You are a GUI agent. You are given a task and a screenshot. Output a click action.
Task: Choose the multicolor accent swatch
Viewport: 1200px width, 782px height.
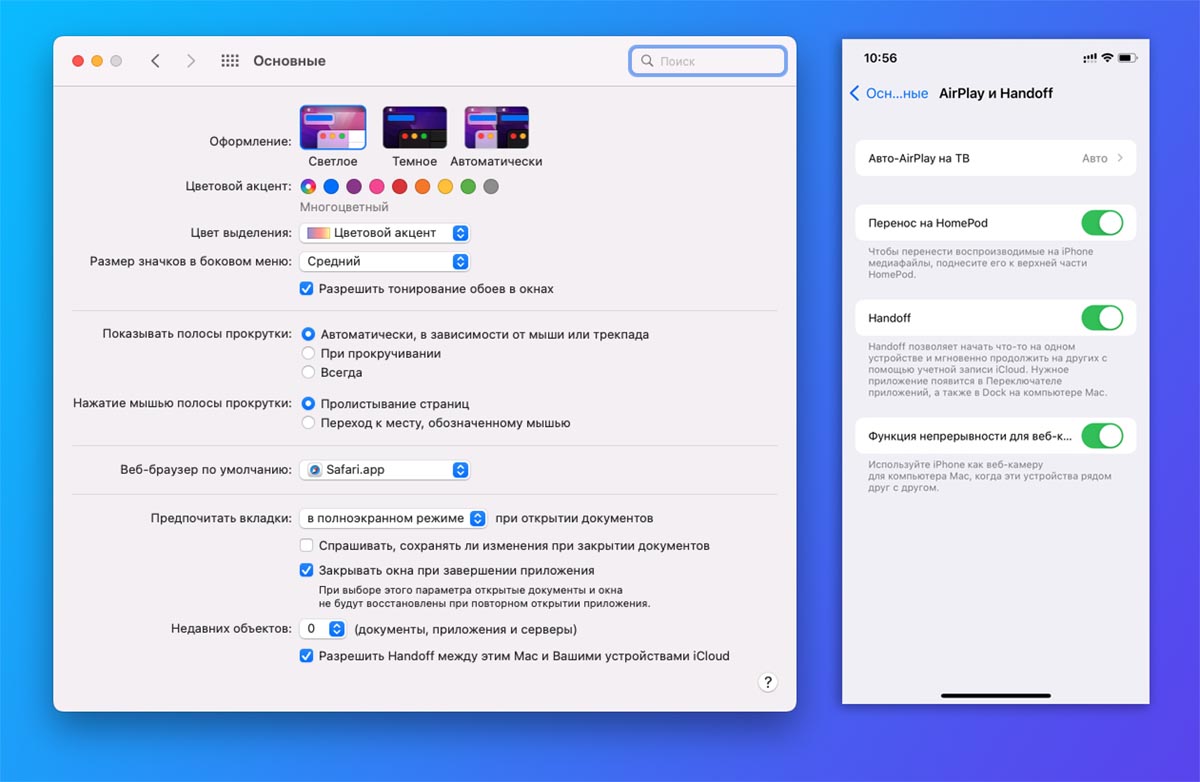[x=308, y=186]
